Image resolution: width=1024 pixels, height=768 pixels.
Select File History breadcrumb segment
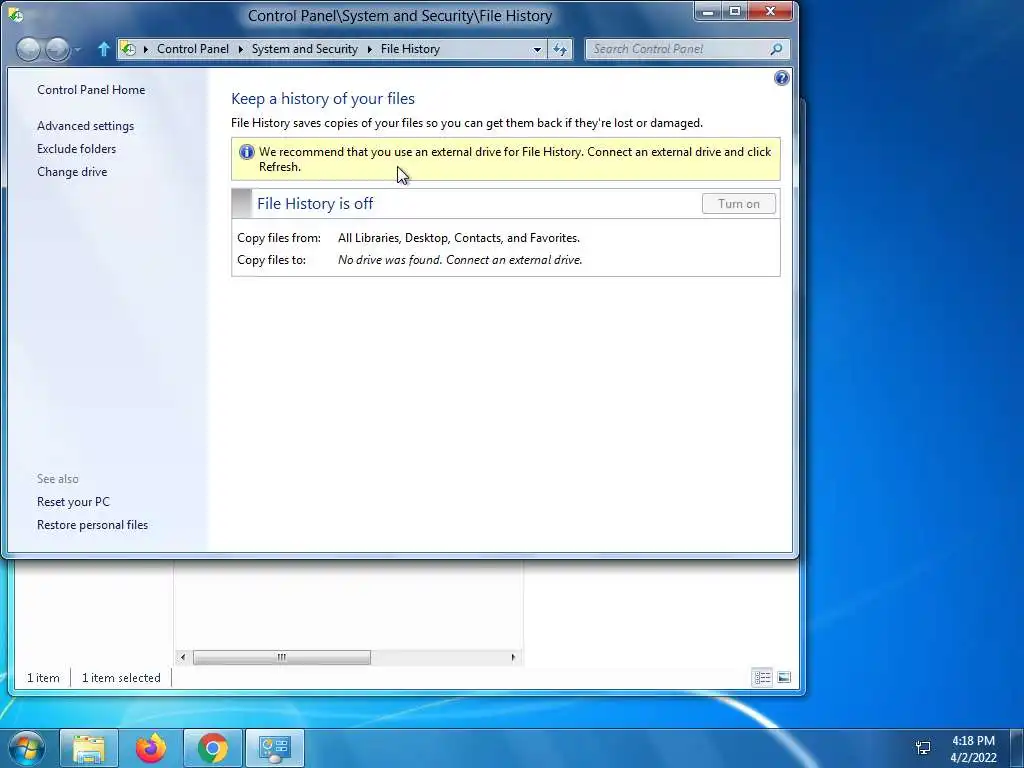(x=410, y=49)
